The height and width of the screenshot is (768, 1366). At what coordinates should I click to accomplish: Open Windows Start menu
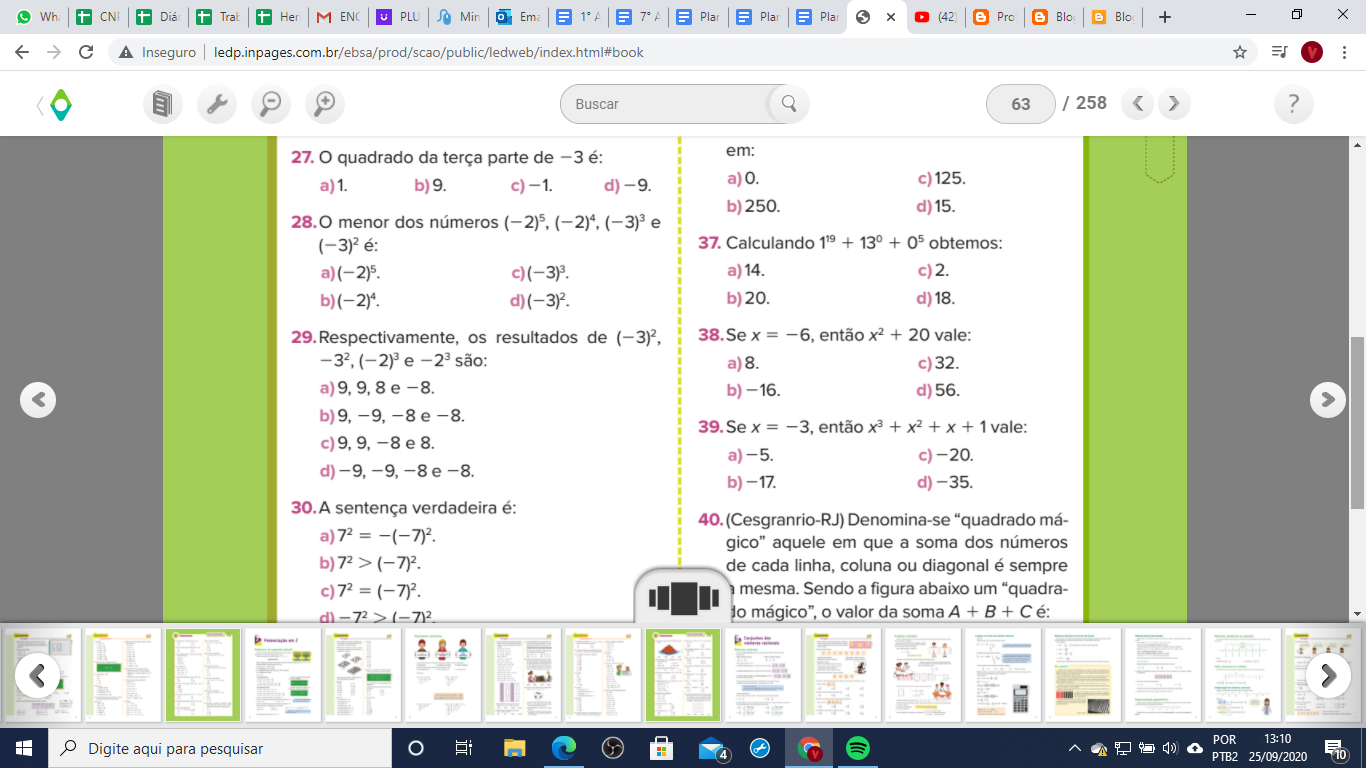24,748
